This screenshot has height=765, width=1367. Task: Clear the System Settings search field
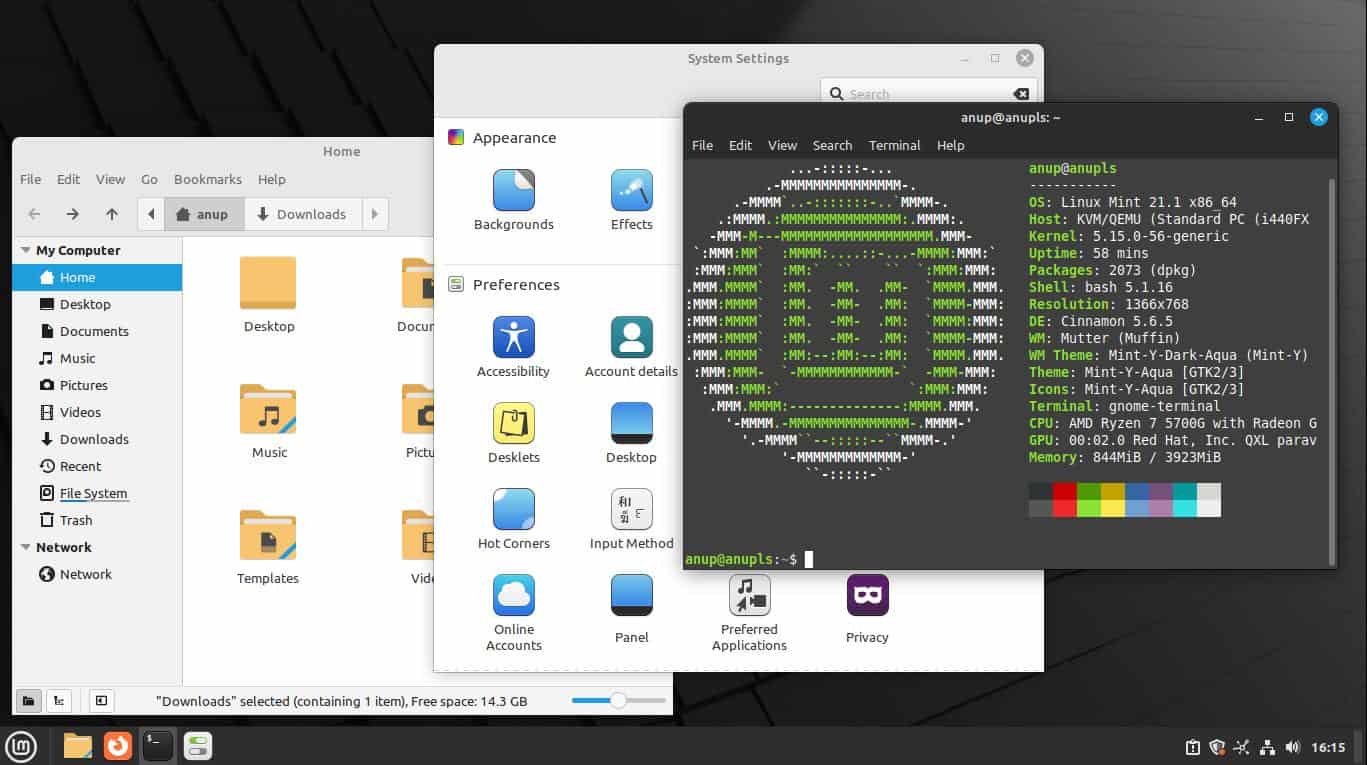[x=1021, y=93]
